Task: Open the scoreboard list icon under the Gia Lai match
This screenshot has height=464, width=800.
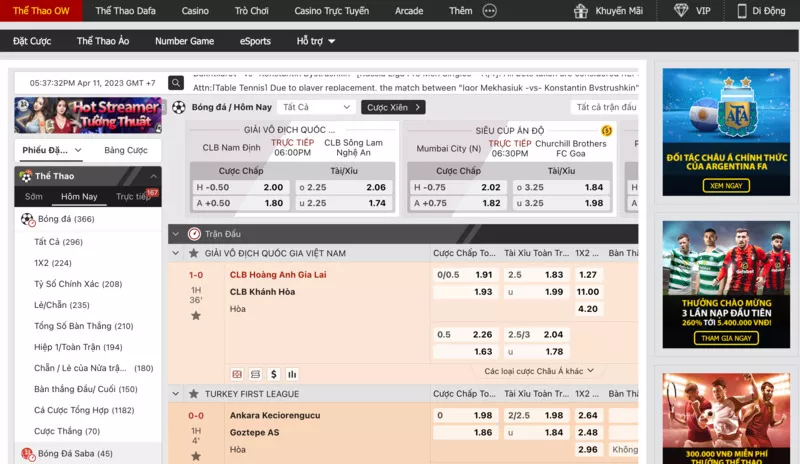Action: pyautogui.click(x=256, y=374)
